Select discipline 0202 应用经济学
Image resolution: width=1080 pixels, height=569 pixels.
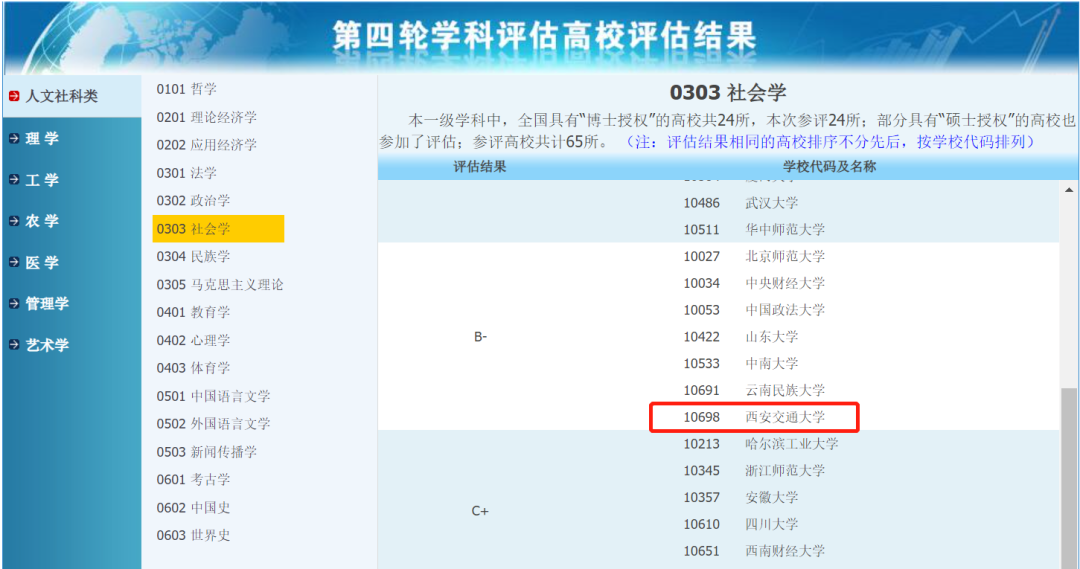[207, 145]
